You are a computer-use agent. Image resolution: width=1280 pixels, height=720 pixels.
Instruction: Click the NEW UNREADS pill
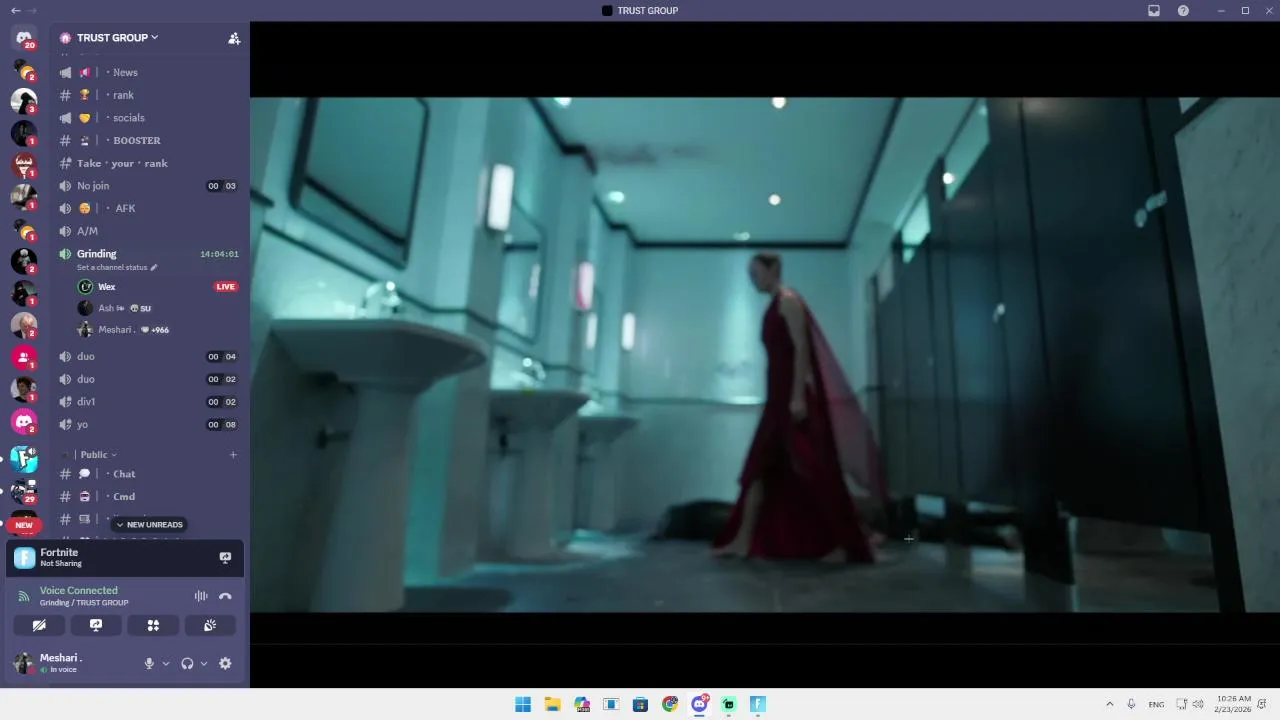tap(150, 525)
